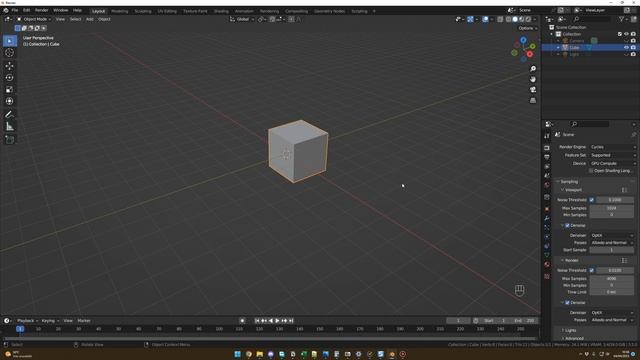
Task: Switch orthographic perspective grid icon
Action: click(533, 100)
